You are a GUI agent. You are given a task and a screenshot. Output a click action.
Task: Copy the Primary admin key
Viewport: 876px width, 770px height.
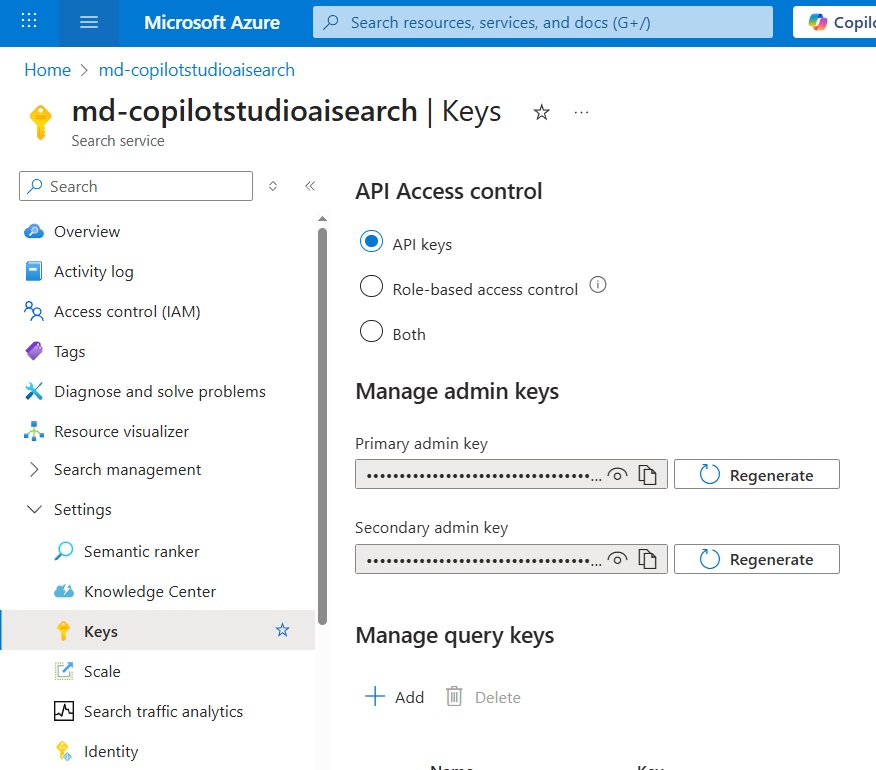[x=648, y=475]
